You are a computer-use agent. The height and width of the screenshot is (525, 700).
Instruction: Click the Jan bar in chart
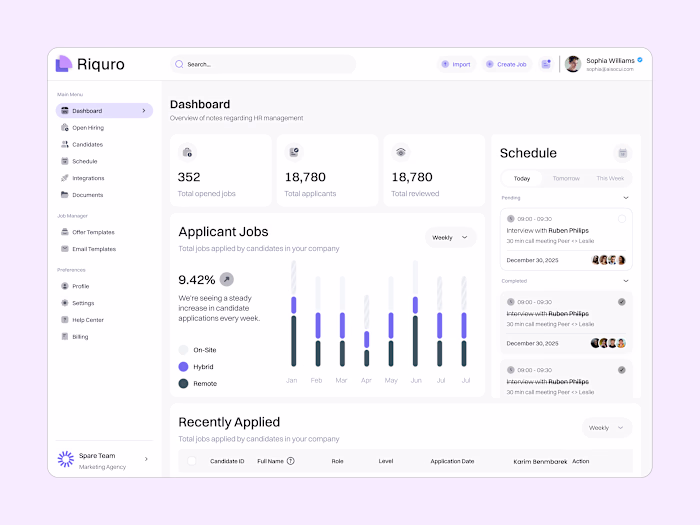[x=293, y=314]
